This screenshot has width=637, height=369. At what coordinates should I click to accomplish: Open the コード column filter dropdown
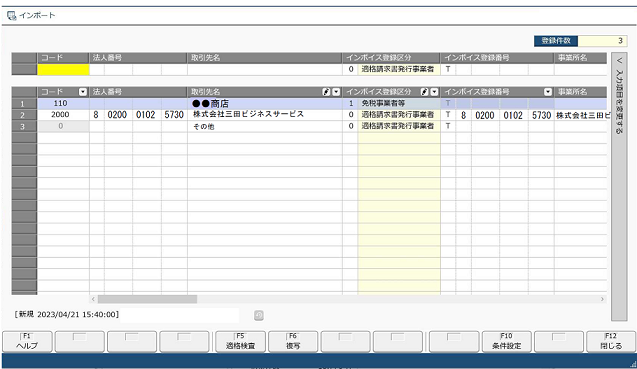83,92
